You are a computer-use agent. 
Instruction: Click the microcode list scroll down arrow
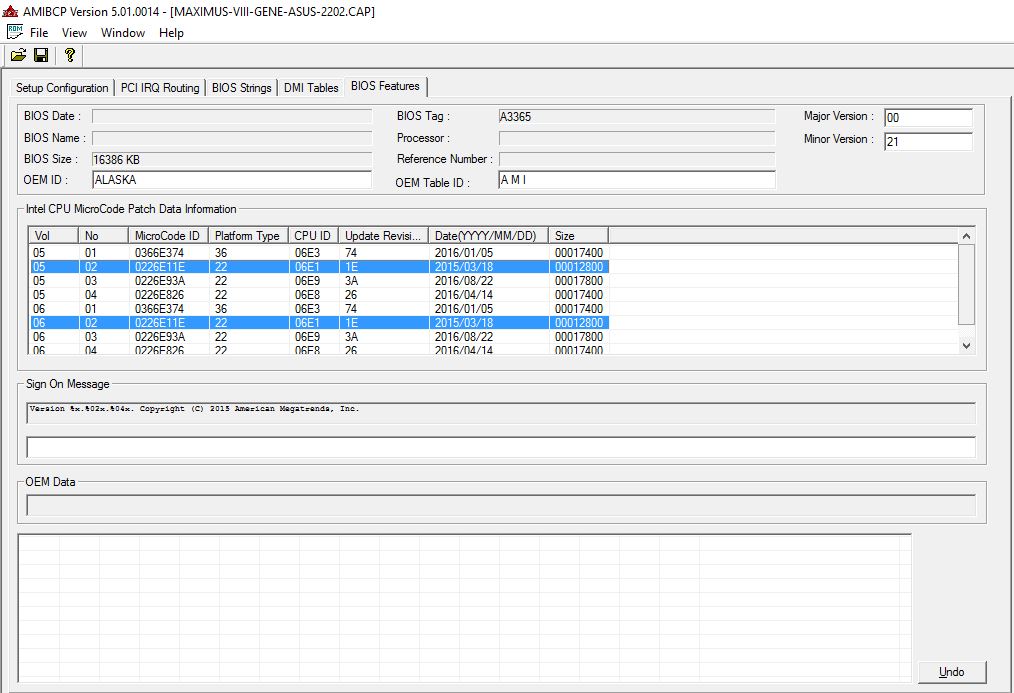[x=966, y=346]
